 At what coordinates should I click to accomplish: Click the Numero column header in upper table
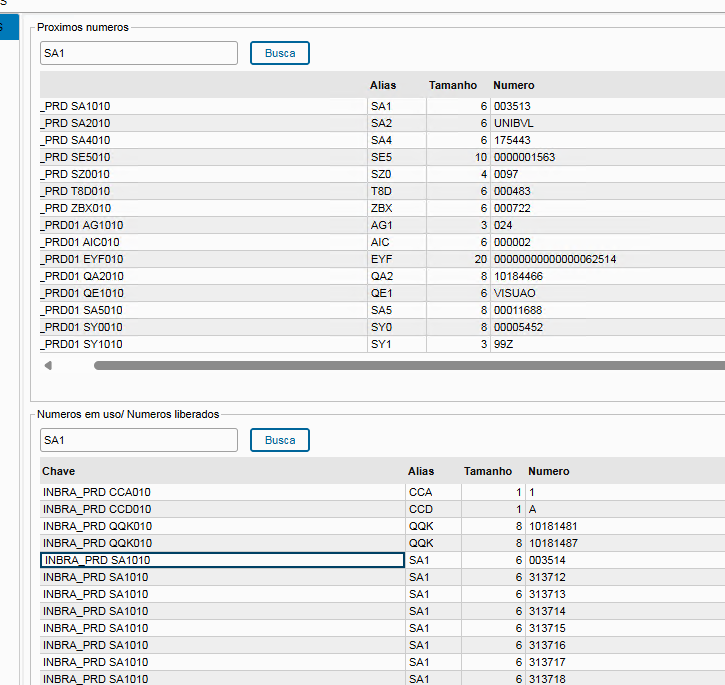coord(514,85)
